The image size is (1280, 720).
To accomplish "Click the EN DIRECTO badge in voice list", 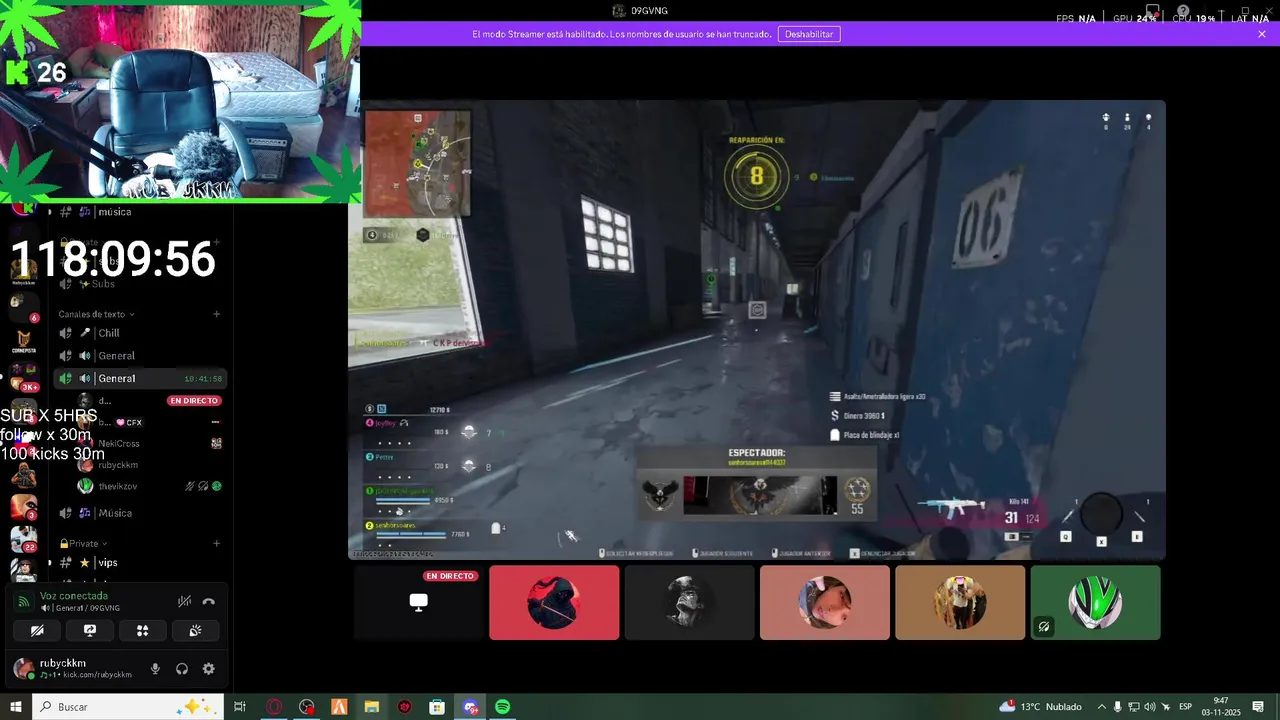I will 194,400.
